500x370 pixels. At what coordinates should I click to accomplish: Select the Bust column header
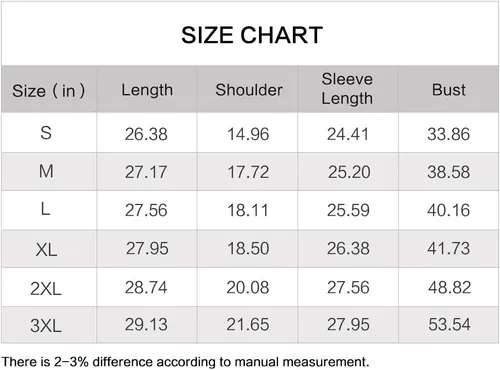coord(449,90)
